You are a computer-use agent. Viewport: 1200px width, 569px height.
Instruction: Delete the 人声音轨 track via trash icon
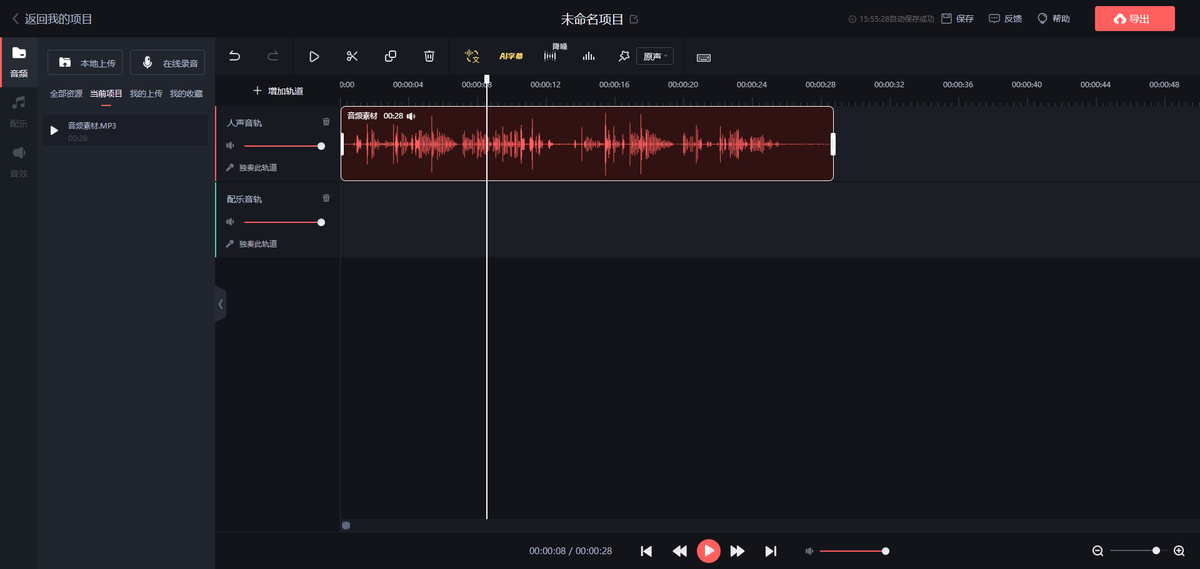click(326, 122)
